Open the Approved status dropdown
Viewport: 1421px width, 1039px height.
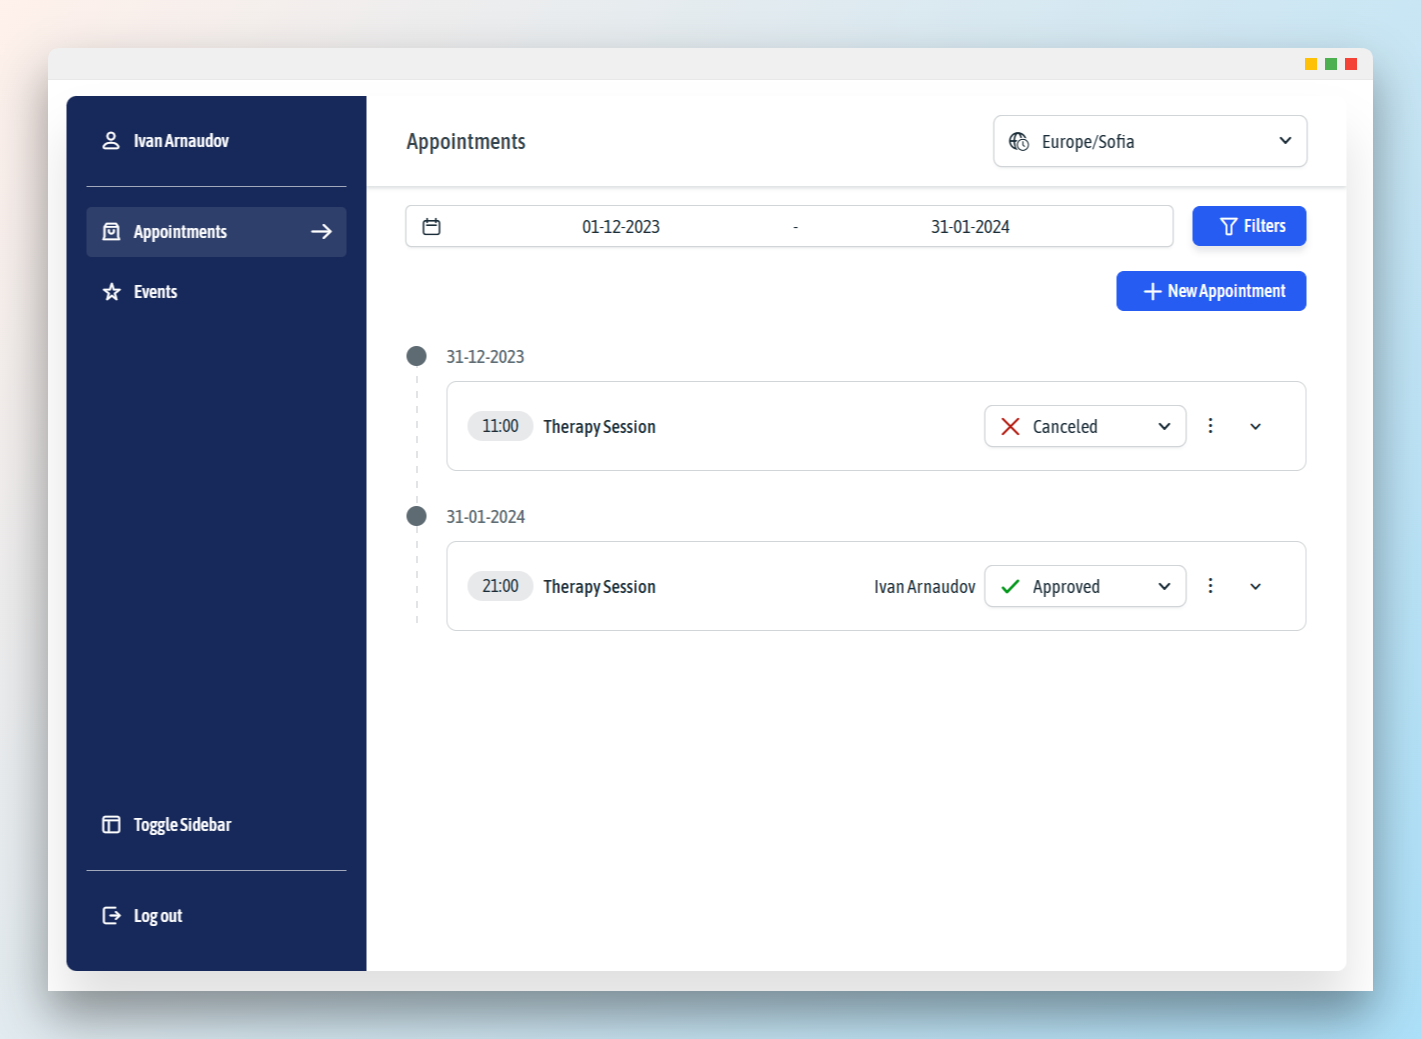[1085, 587]
